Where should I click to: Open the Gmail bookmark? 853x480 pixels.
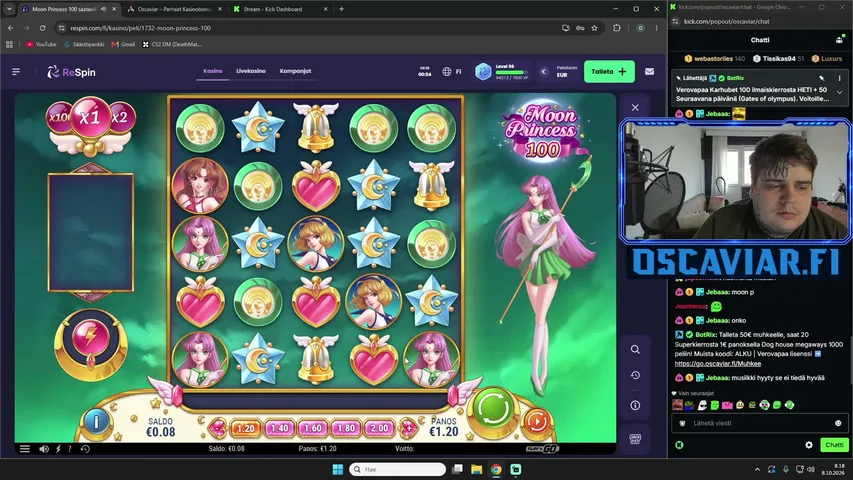(123, 45)
